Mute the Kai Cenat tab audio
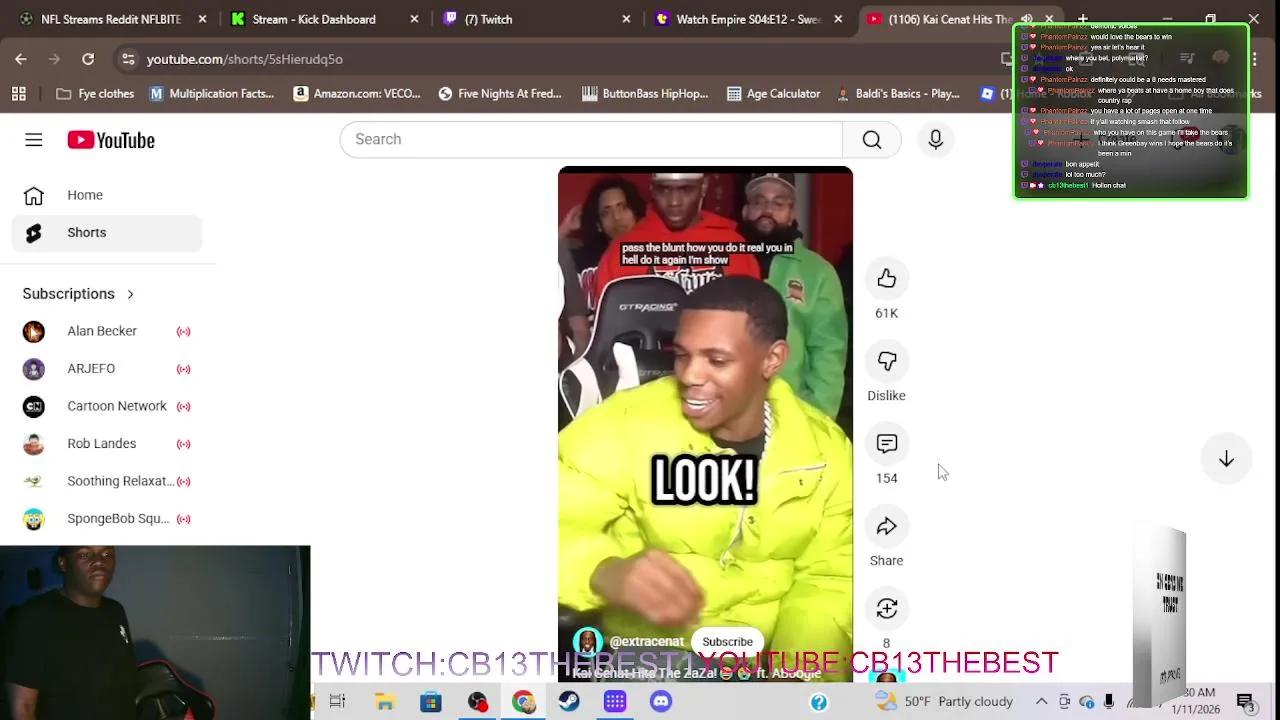The width and height of the screenshot is (1280, 720). (x=1026, y=19)
